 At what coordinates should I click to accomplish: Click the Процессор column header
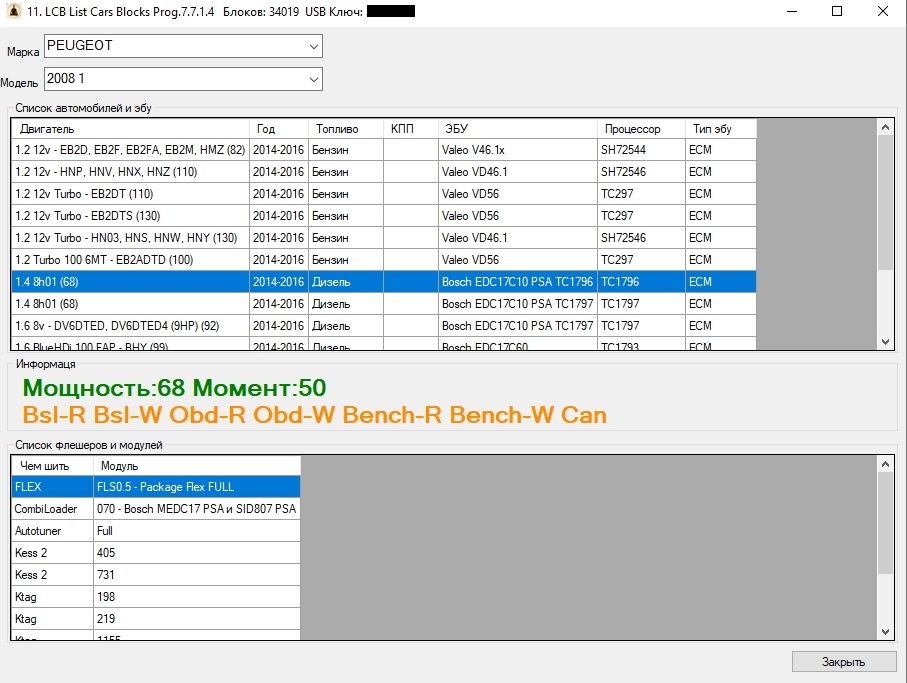[x=641, y=128]
